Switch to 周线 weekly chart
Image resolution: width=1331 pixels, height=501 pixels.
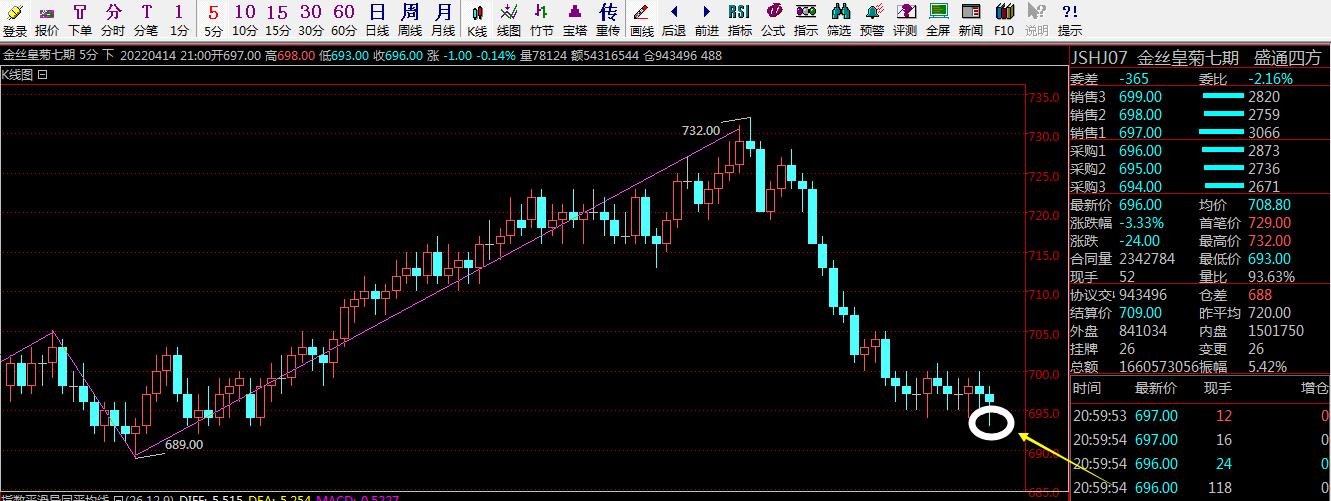click(409, 19)
